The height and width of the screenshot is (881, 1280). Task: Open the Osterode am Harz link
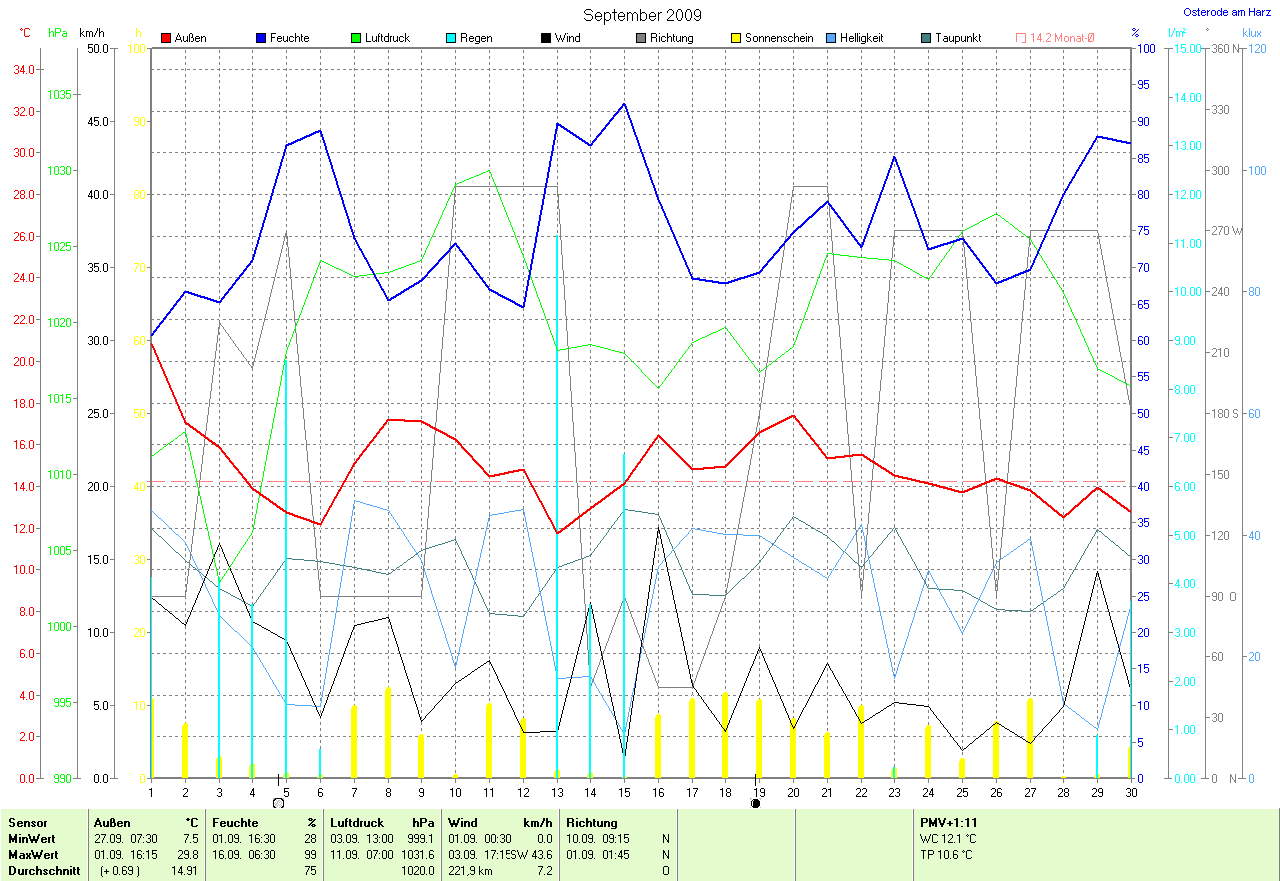pyautogui.click(x=1227, y=12)
